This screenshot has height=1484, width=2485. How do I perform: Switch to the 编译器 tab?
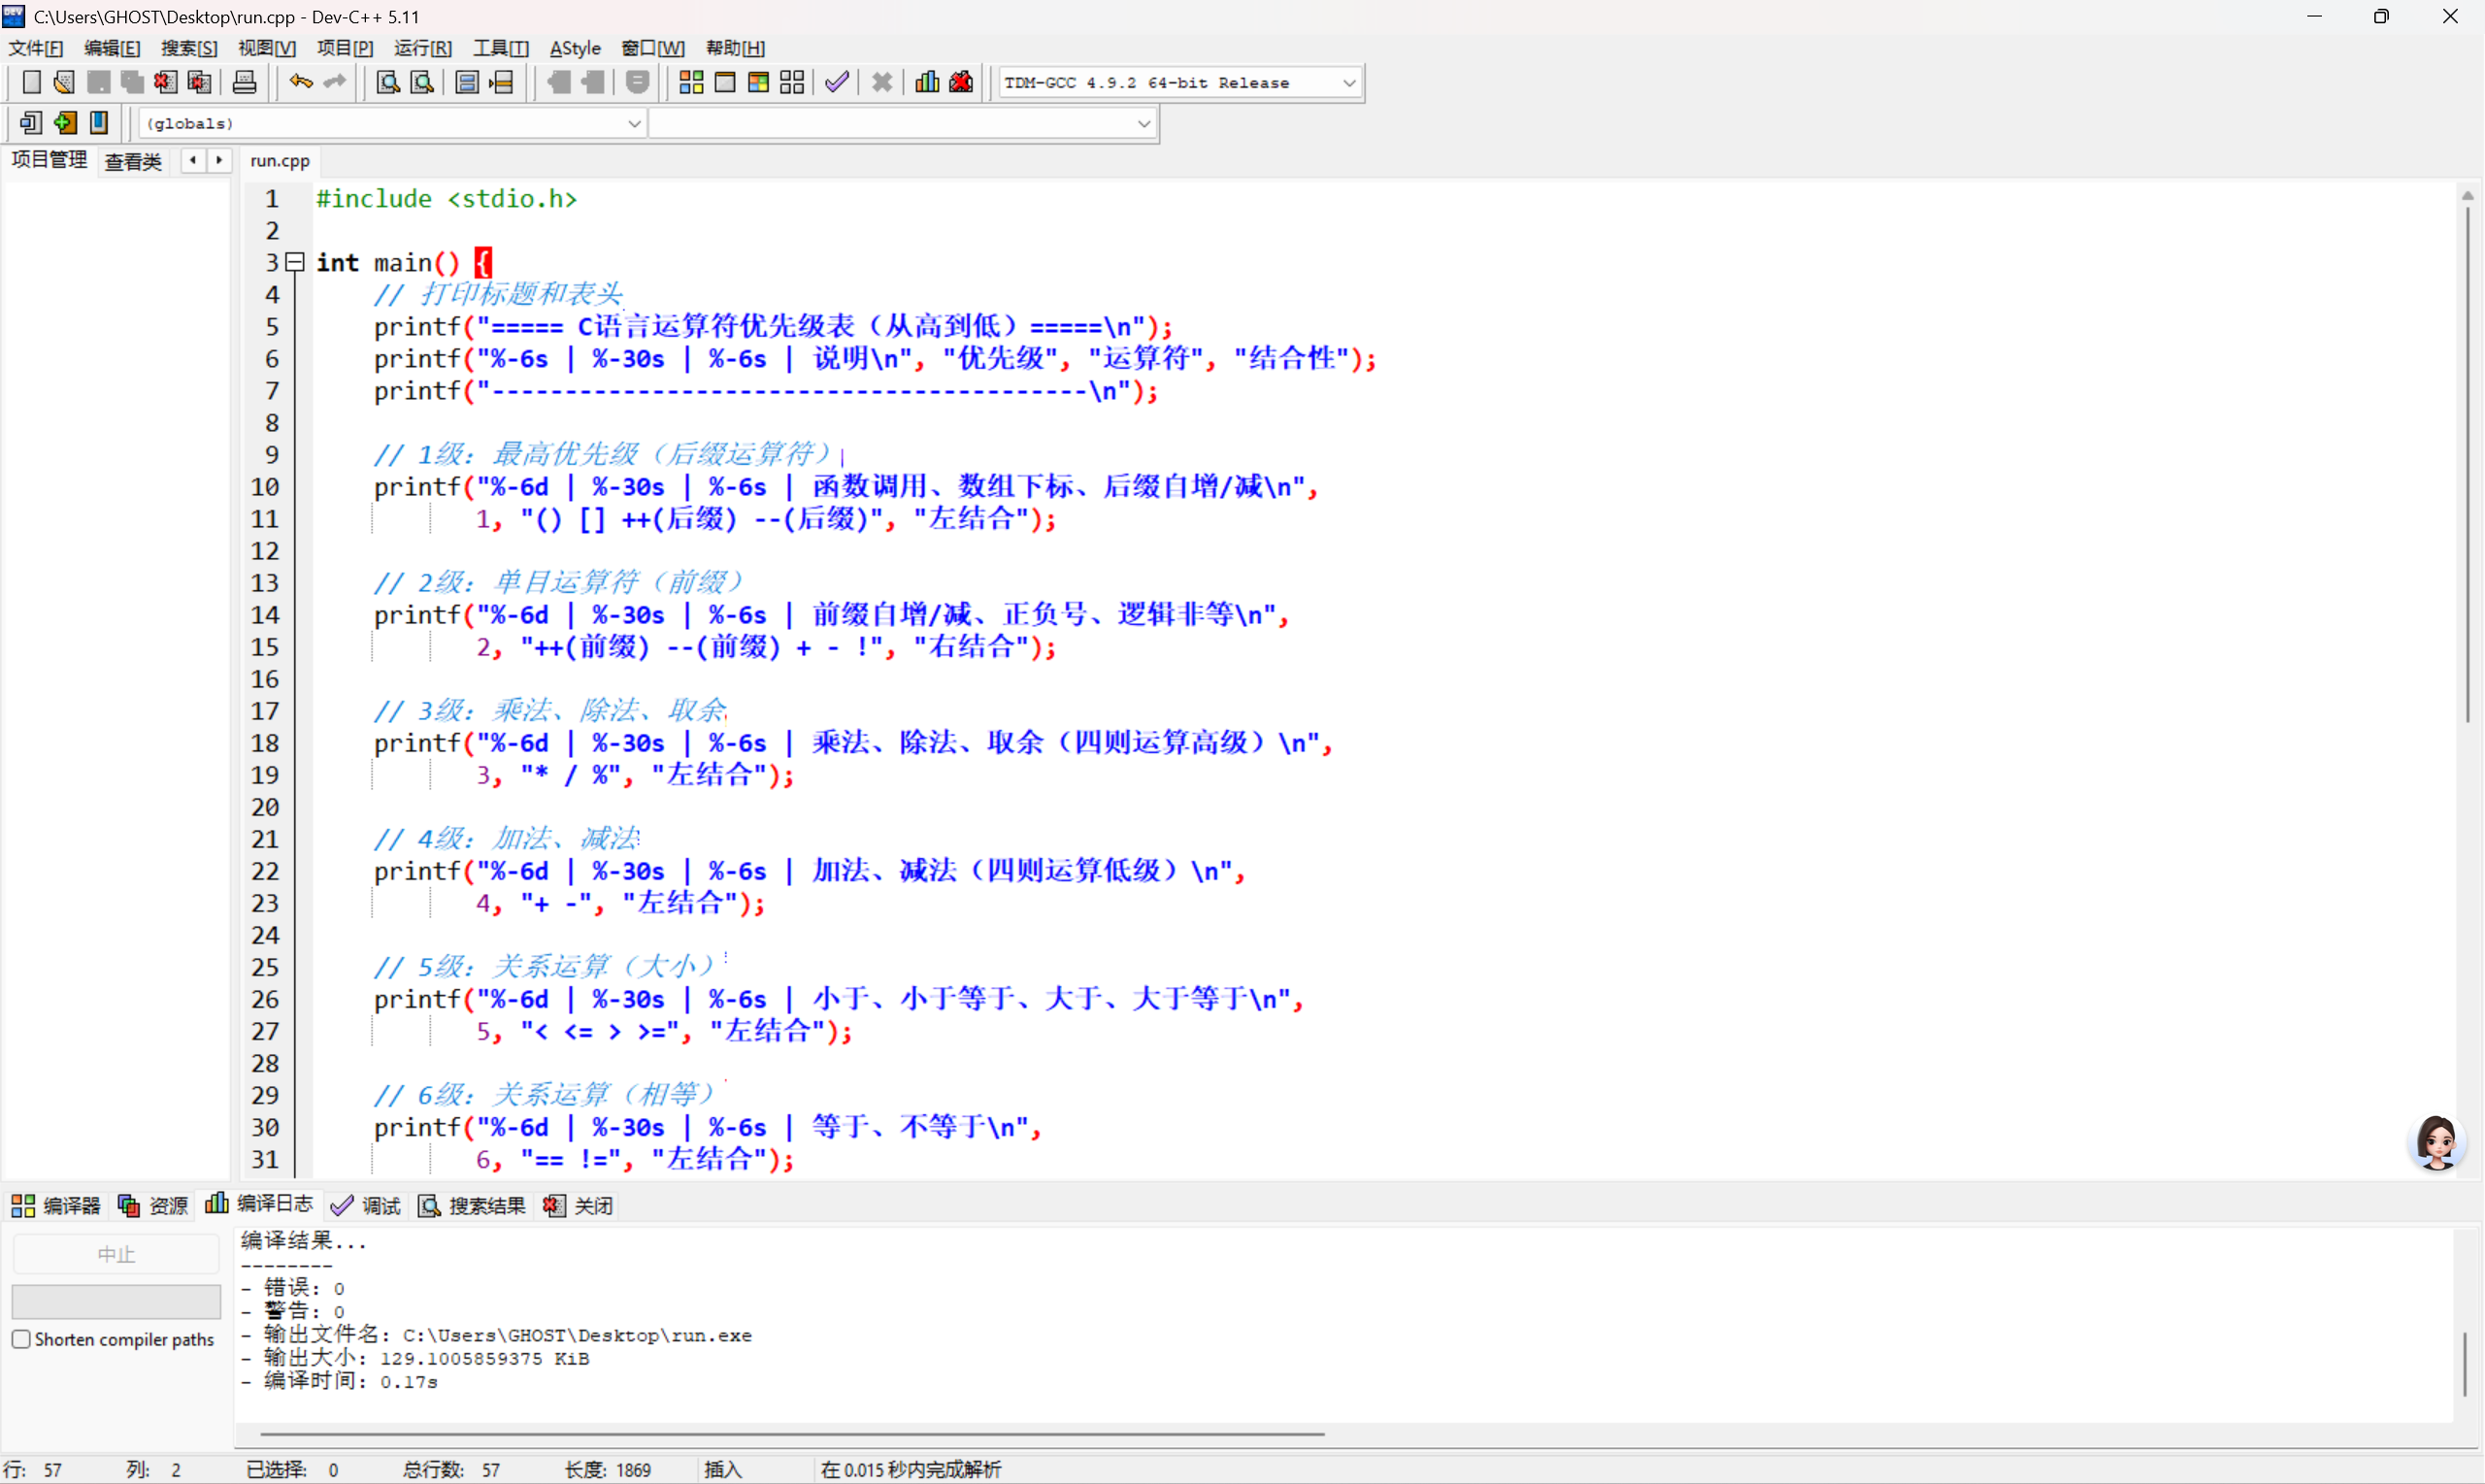pyautogui.click(x=56, y=1205)
